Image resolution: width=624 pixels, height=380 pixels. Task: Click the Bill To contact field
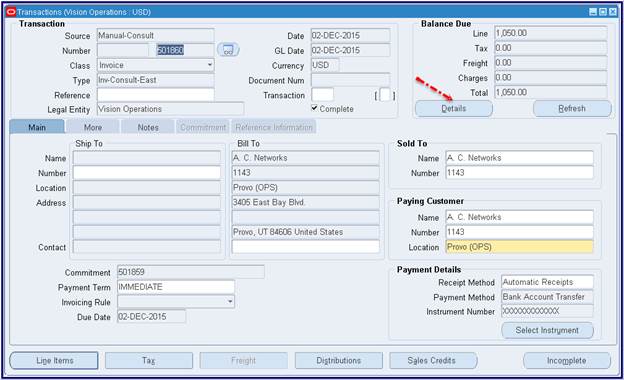point(306,247)
